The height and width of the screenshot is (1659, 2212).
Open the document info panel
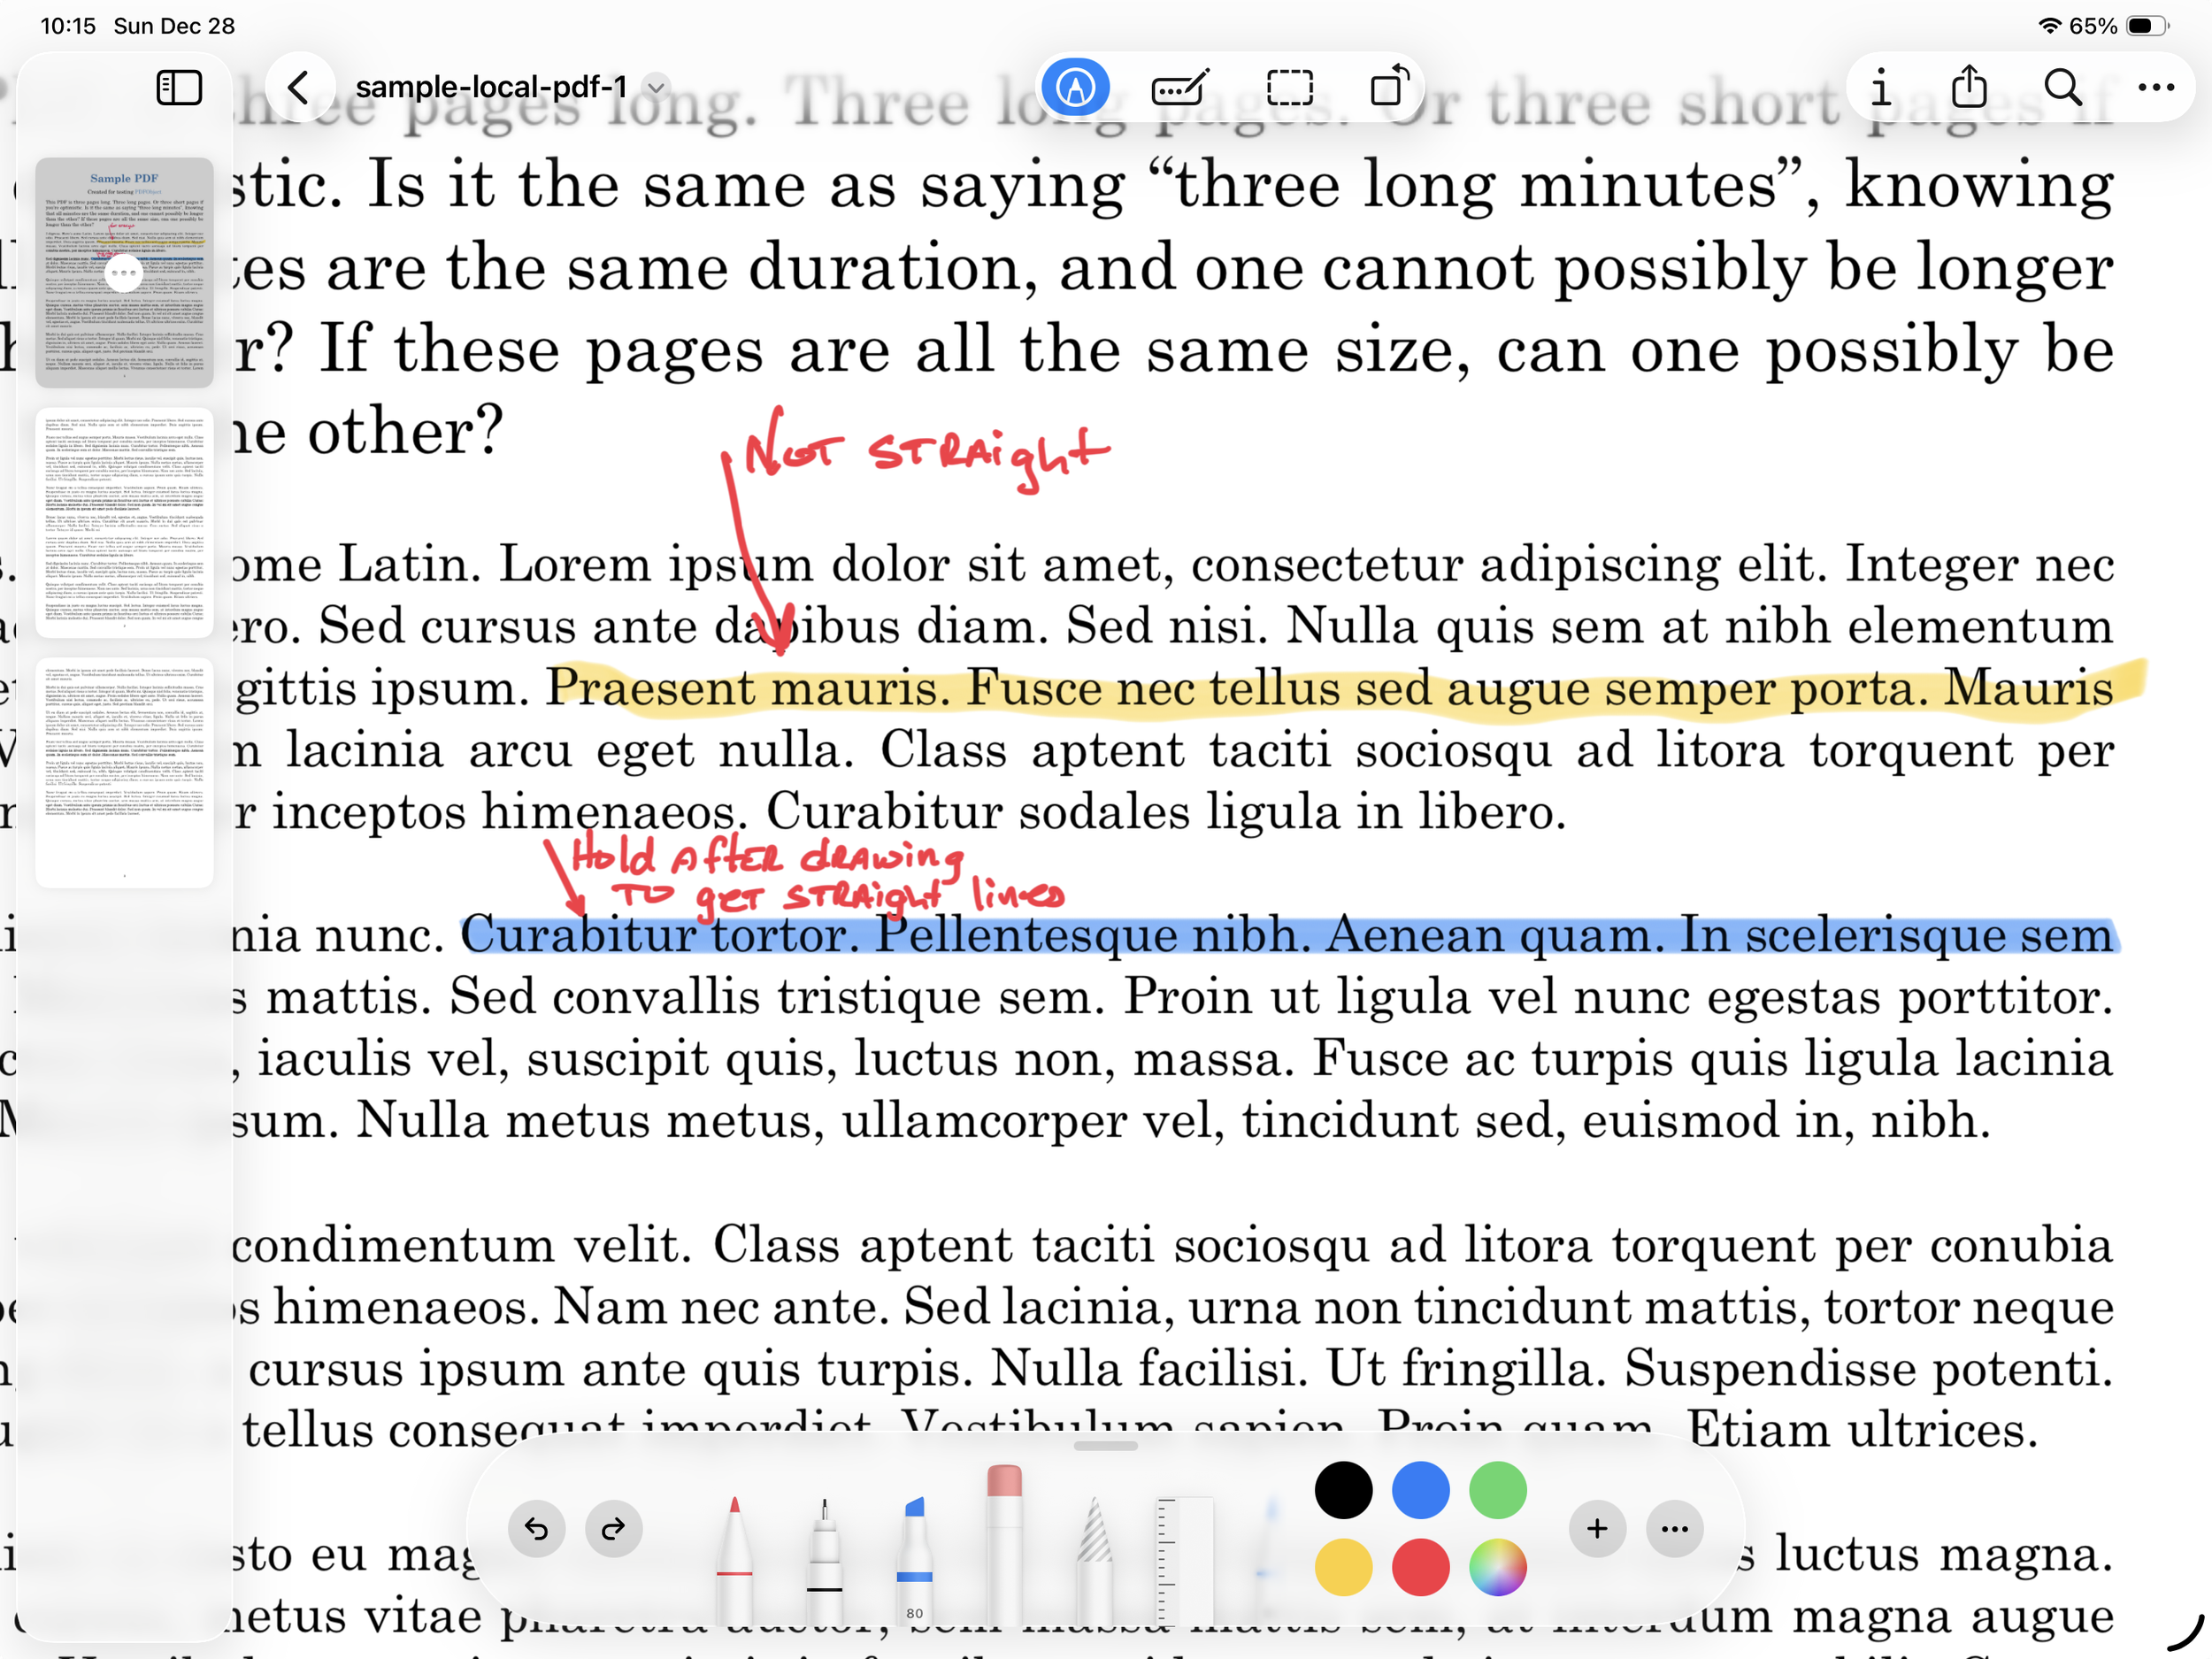point(1880,88)
